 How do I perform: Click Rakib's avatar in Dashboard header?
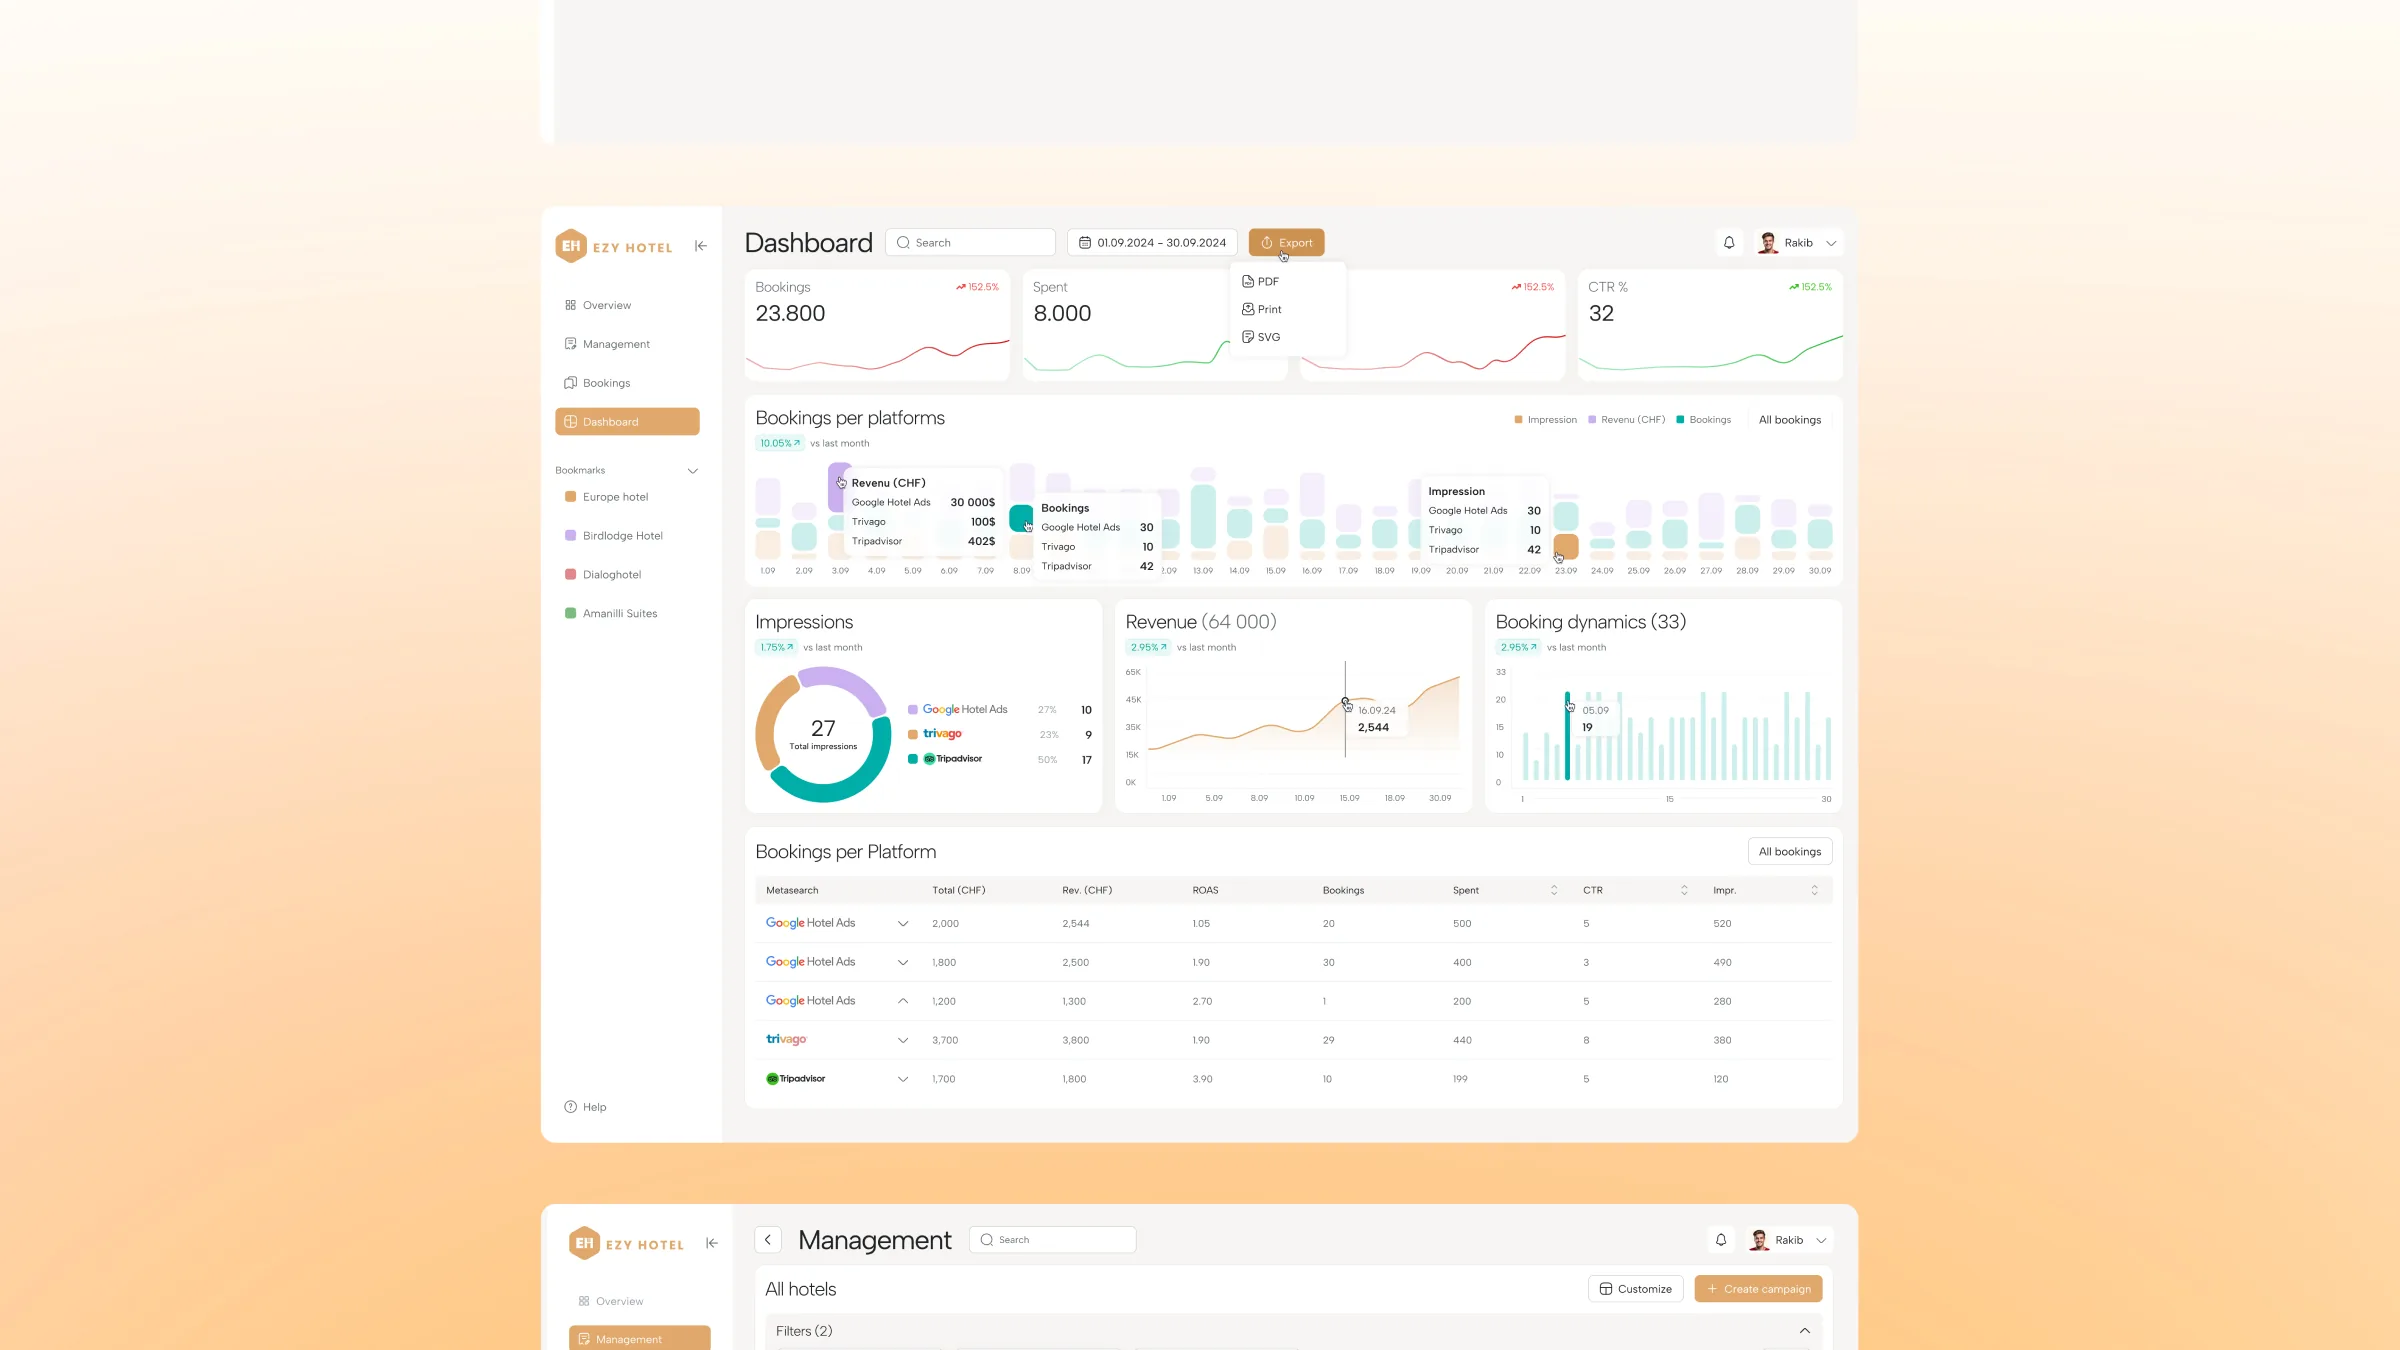(1768, 243)
